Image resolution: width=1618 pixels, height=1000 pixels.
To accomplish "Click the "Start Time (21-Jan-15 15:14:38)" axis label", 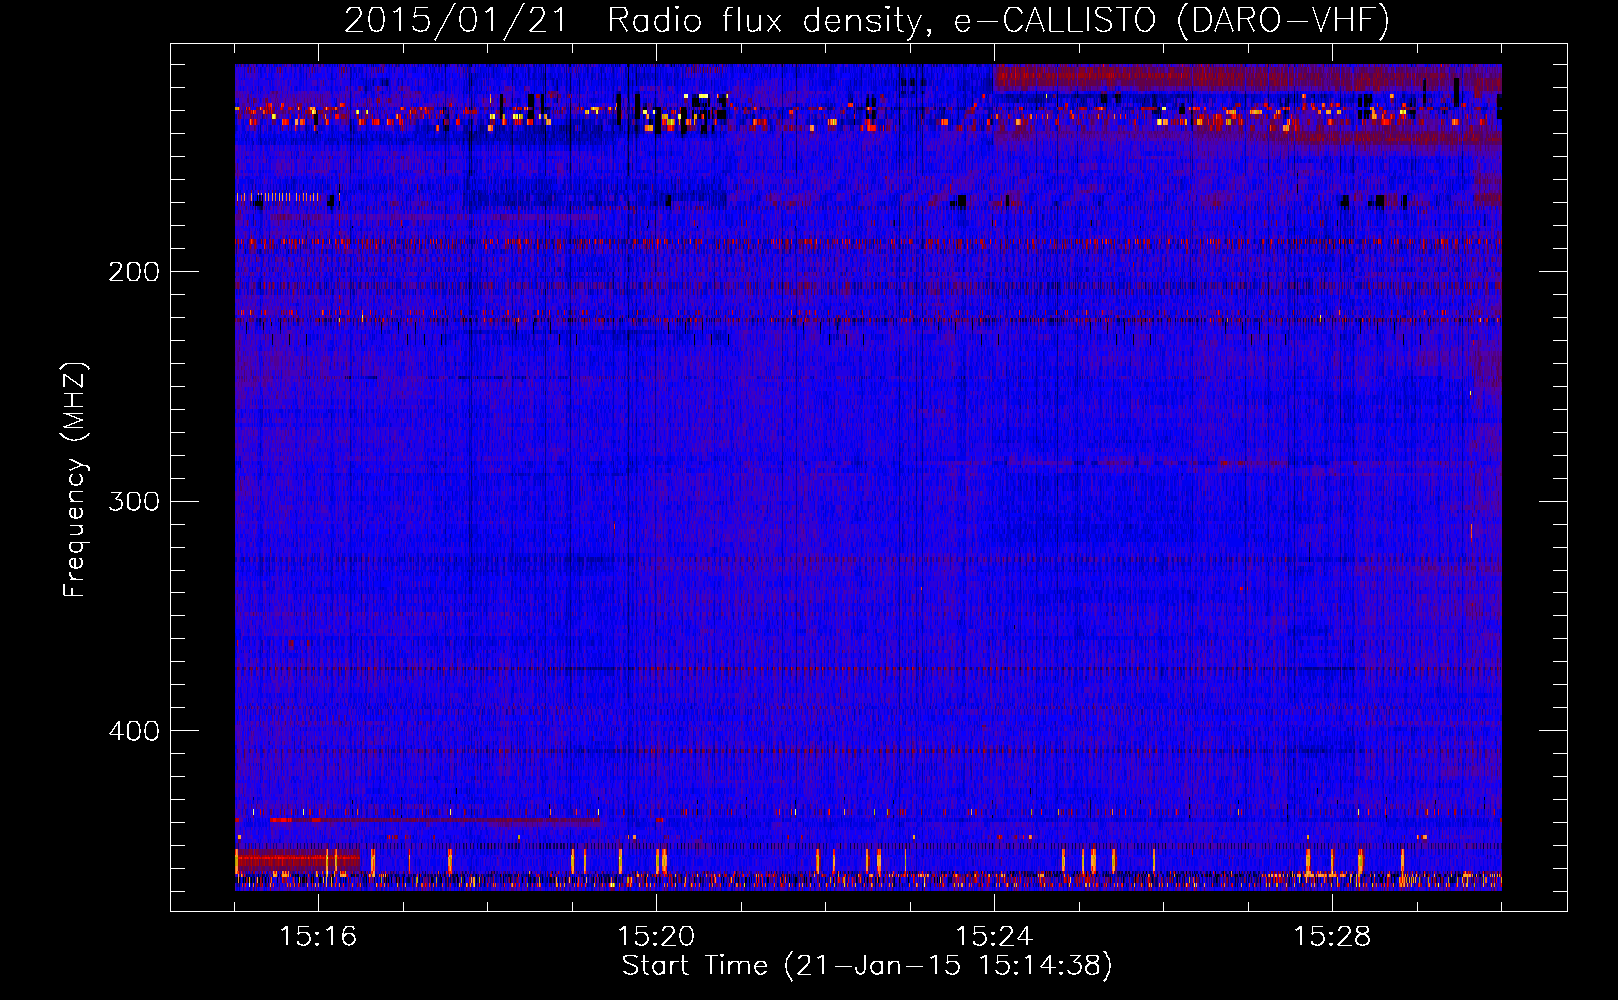I will tap(866, 966).
